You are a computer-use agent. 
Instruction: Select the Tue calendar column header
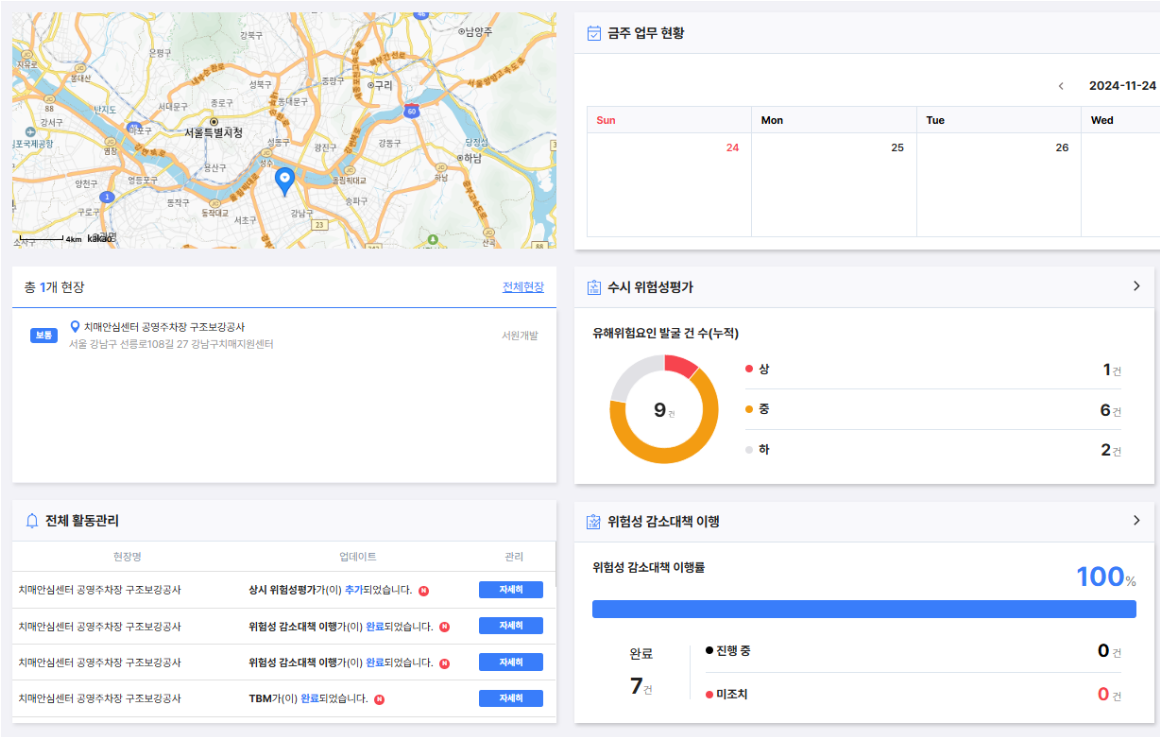click(935, 120)
